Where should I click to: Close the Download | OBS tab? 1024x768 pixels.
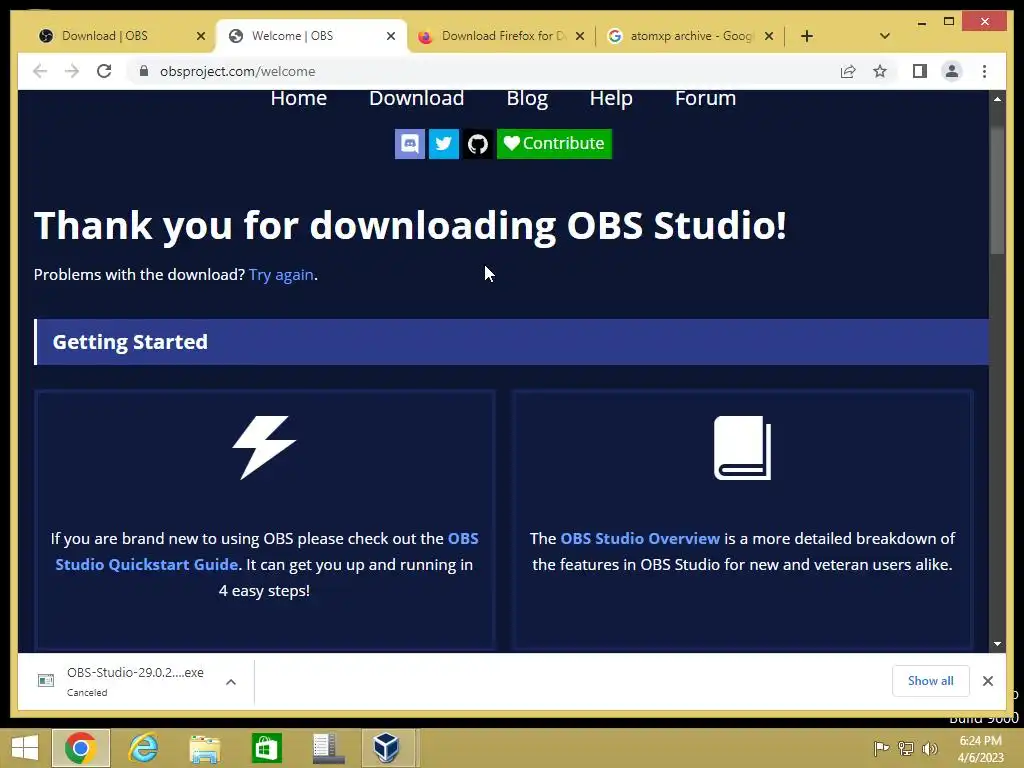coord(201,36)
